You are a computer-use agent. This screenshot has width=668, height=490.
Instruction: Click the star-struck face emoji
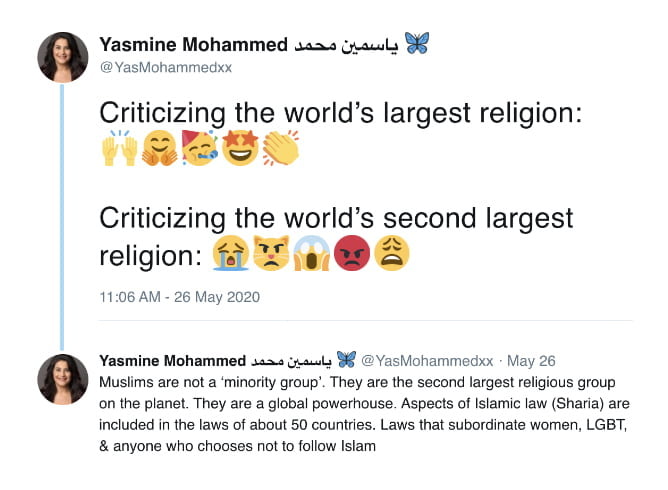point(240,151)
